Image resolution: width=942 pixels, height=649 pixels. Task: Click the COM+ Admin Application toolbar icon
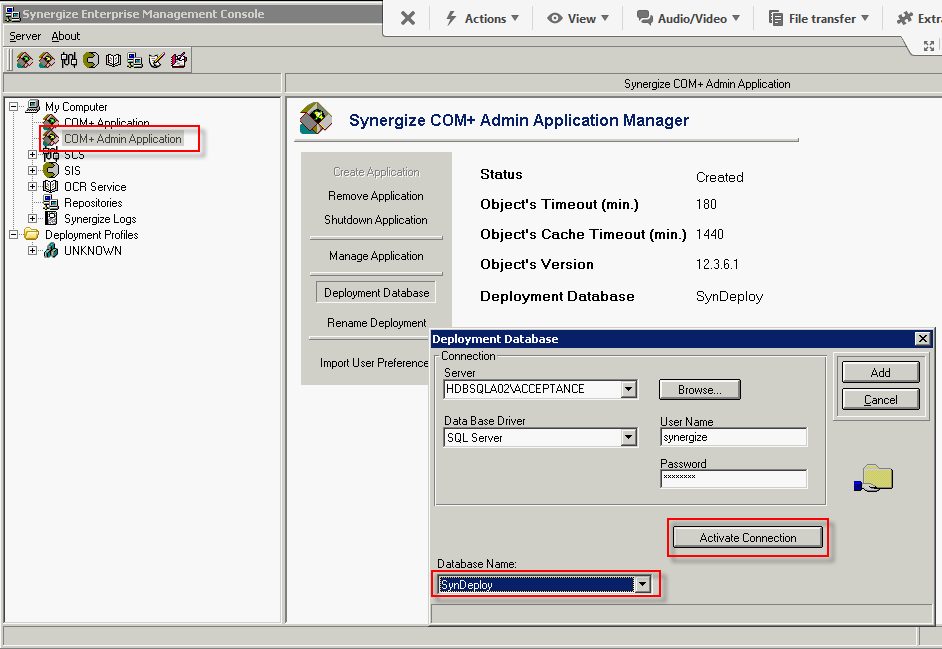pos(46,60)
